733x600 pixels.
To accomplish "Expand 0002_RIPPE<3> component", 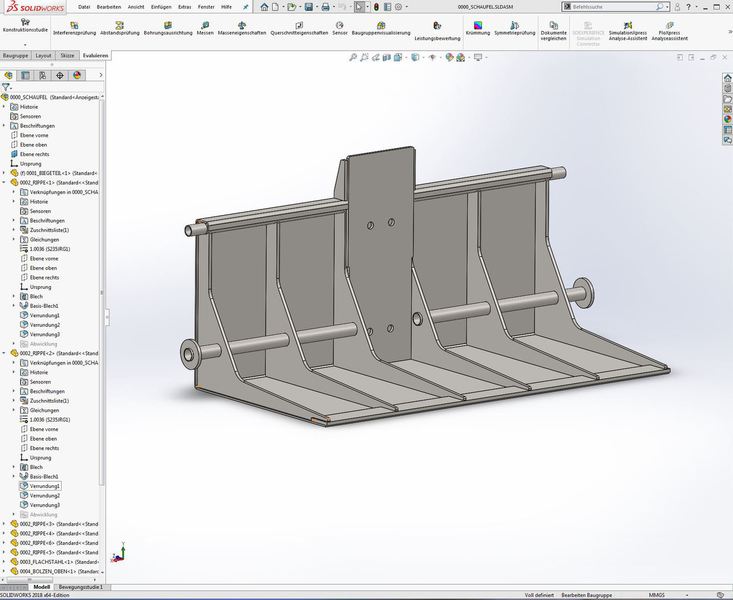I will [4, 524].
